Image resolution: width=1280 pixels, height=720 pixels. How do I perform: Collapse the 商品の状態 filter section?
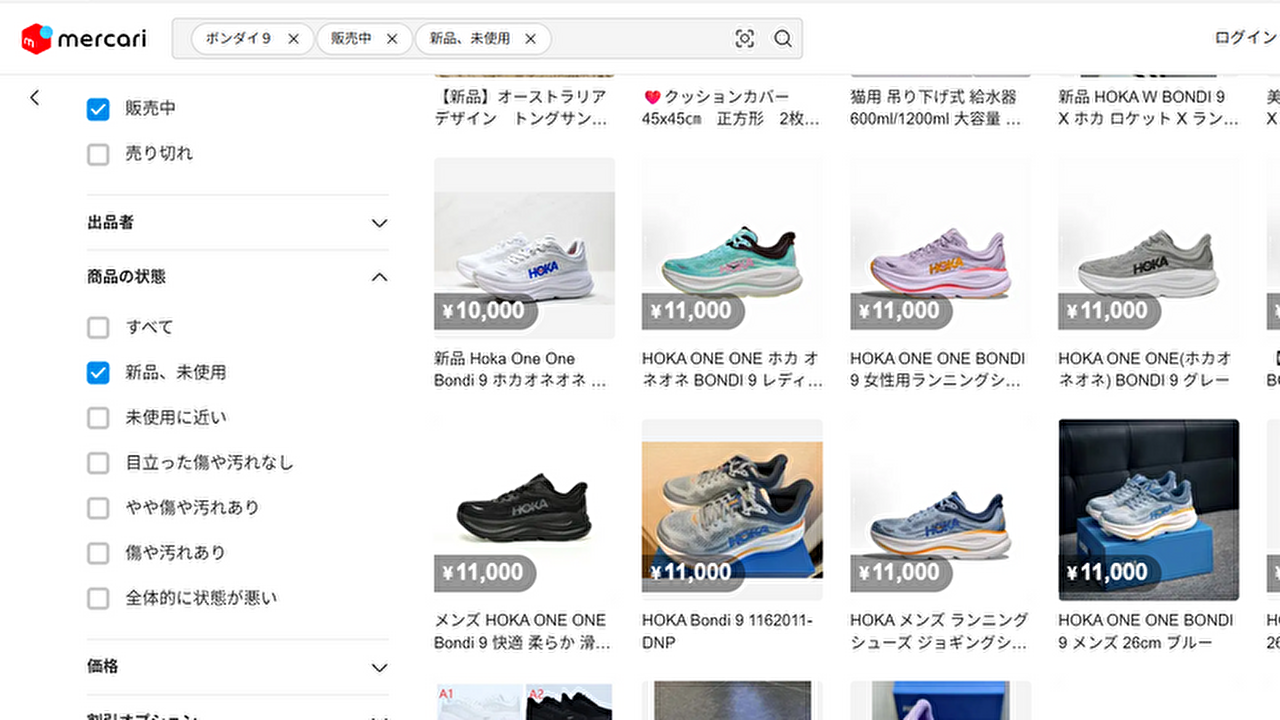(379, 277)
